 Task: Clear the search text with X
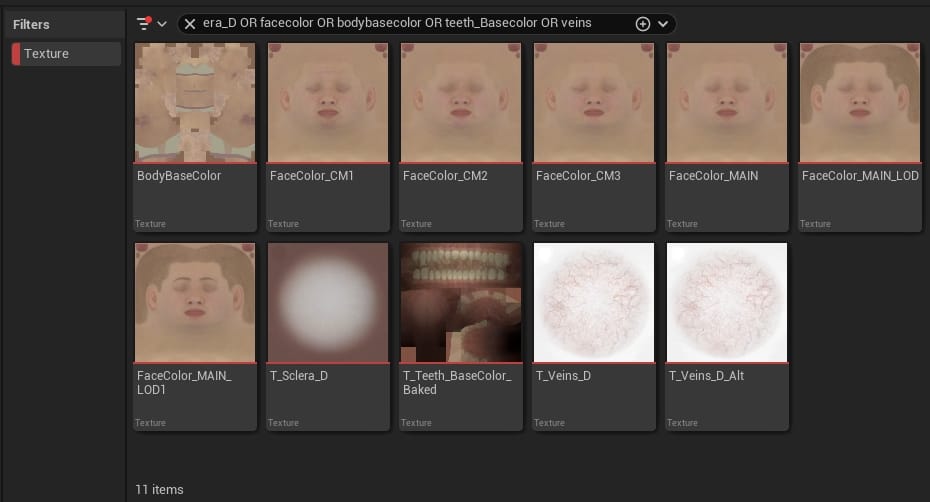coord(190,24)
